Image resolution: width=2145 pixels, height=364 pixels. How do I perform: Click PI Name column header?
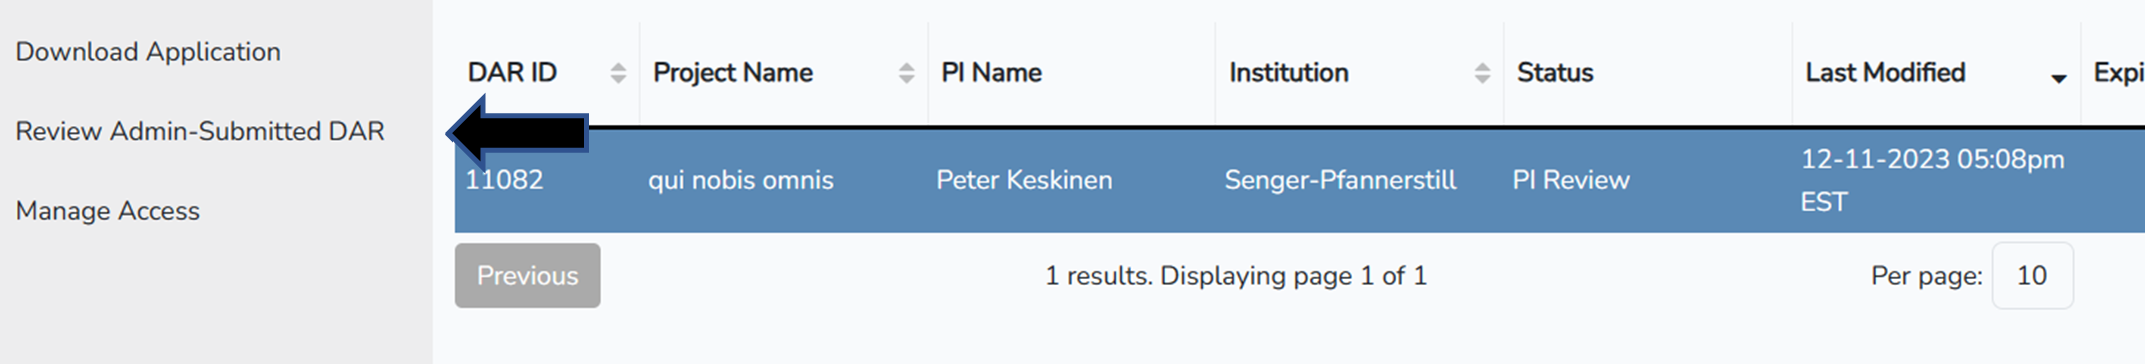pyautogui.click(x=991, y=73)
